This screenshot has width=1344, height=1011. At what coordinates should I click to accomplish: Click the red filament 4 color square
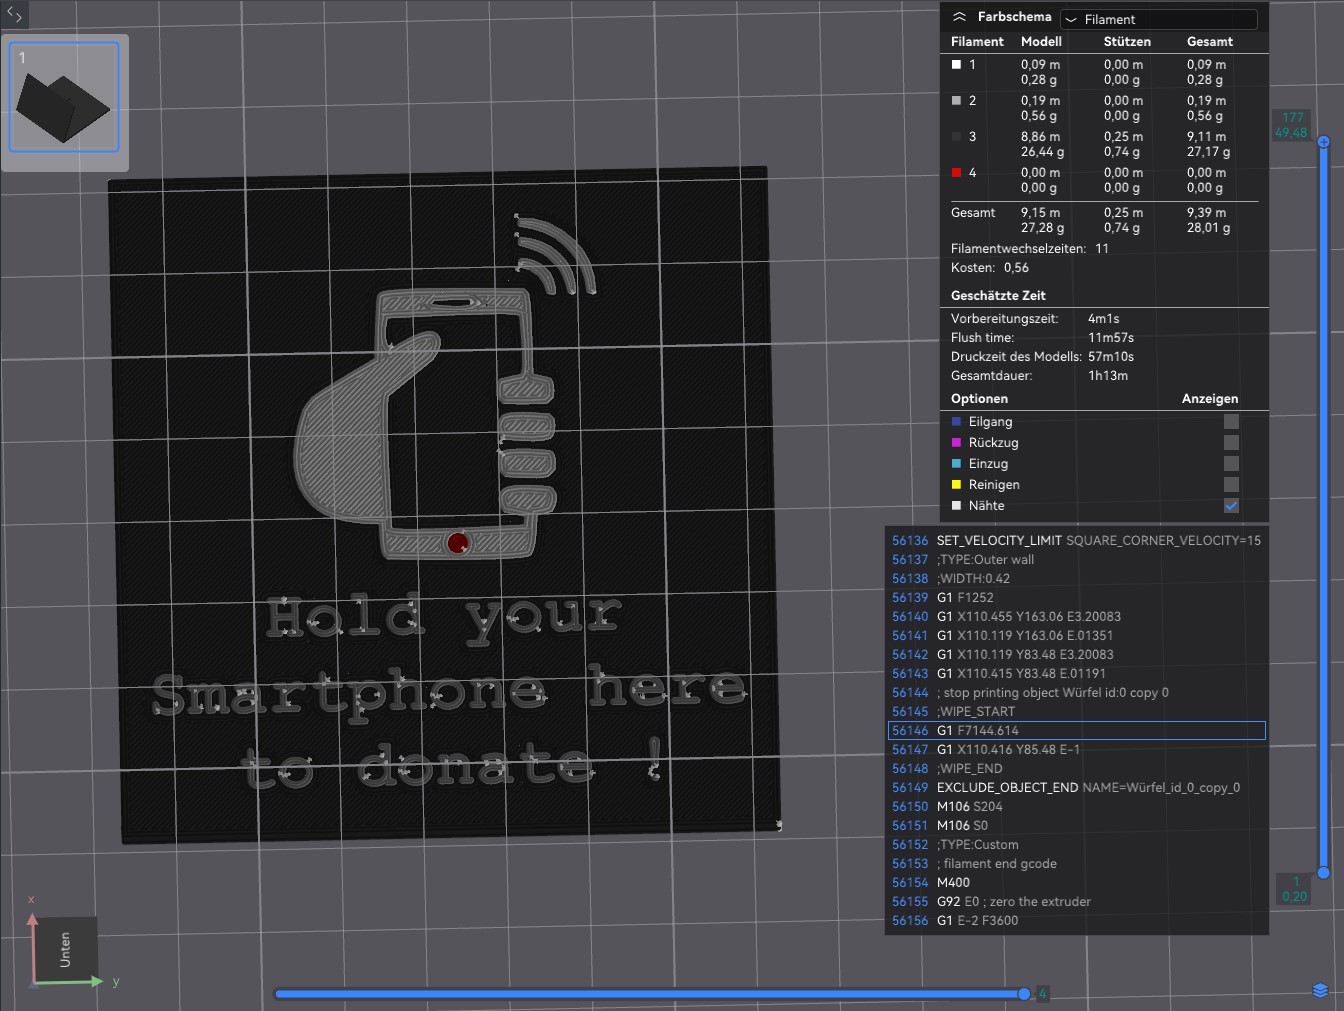956,173
